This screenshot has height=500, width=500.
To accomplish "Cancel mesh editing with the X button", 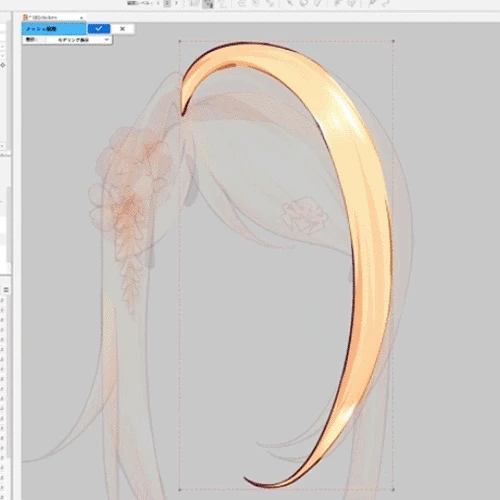I will (122, 29).
